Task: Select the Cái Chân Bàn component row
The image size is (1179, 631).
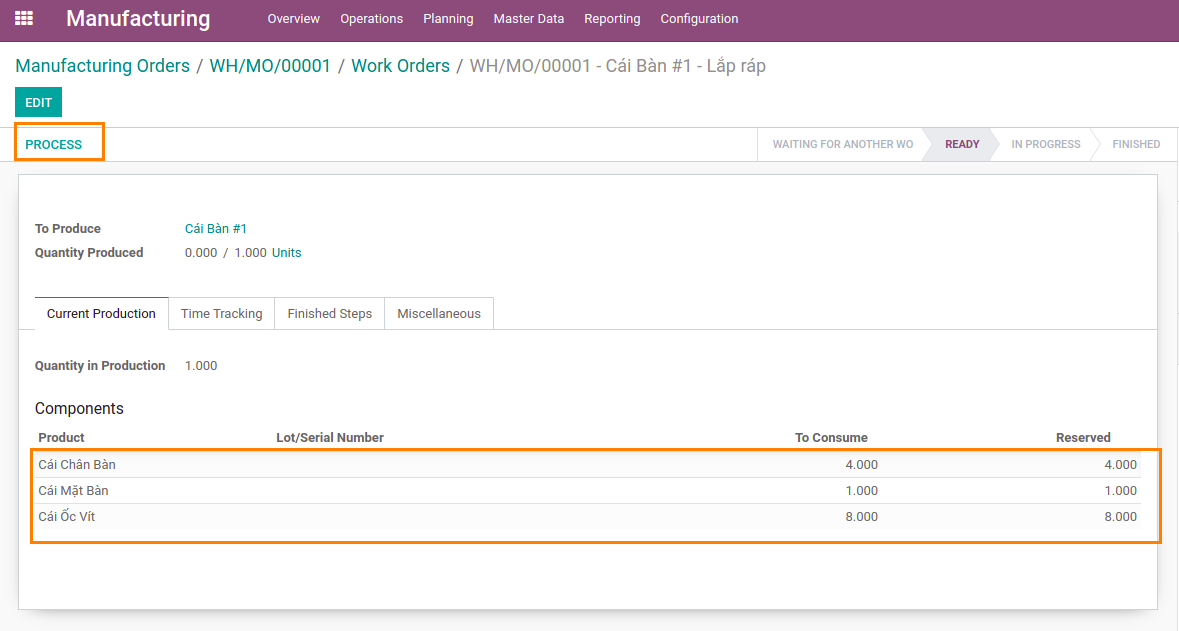Action: click(x=588, y=465)
